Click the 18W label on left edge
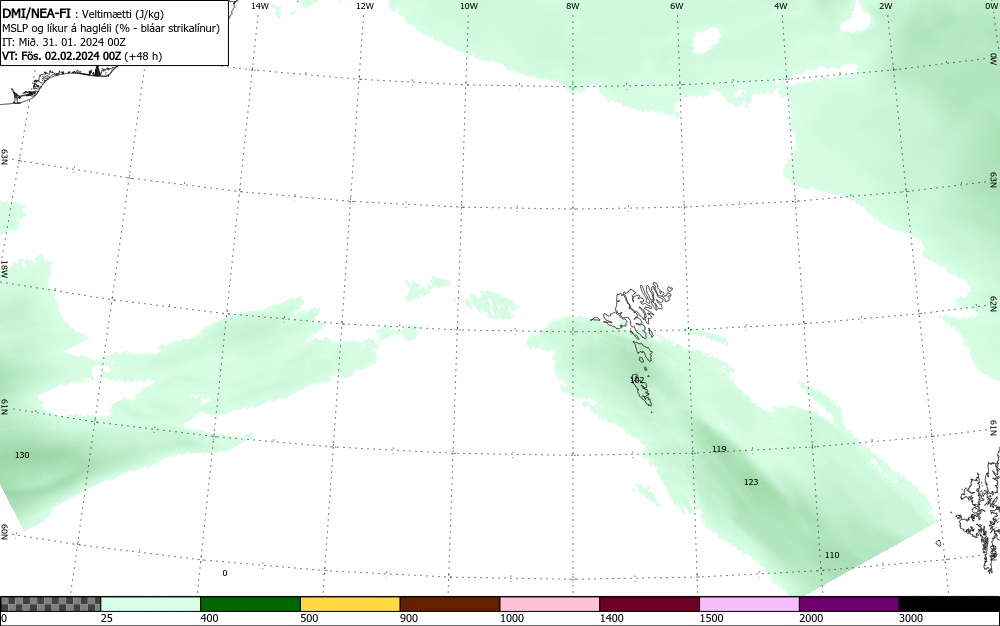The width and height of the screenshot is (1000, 626). (4, 268)
